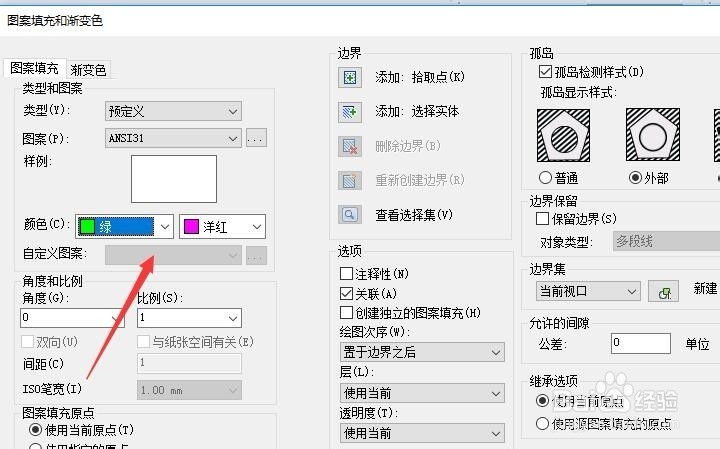720x449 pixels.
Task: Enable 创建独立的图案填充 checkbox
Action: [x=346, y=313]
